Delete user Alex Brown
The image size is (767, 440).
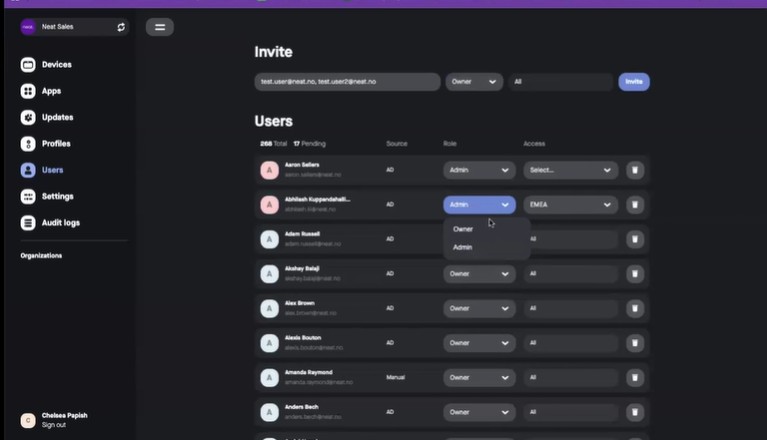click(x=635, y=308)
